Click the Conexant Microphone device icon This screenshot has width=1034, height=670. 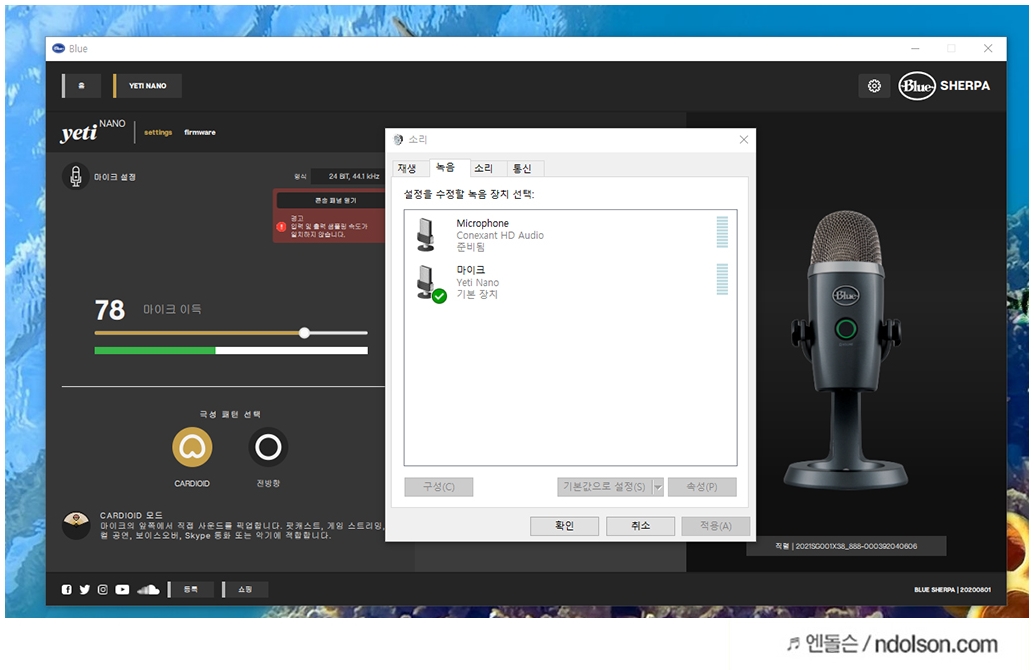426,235
